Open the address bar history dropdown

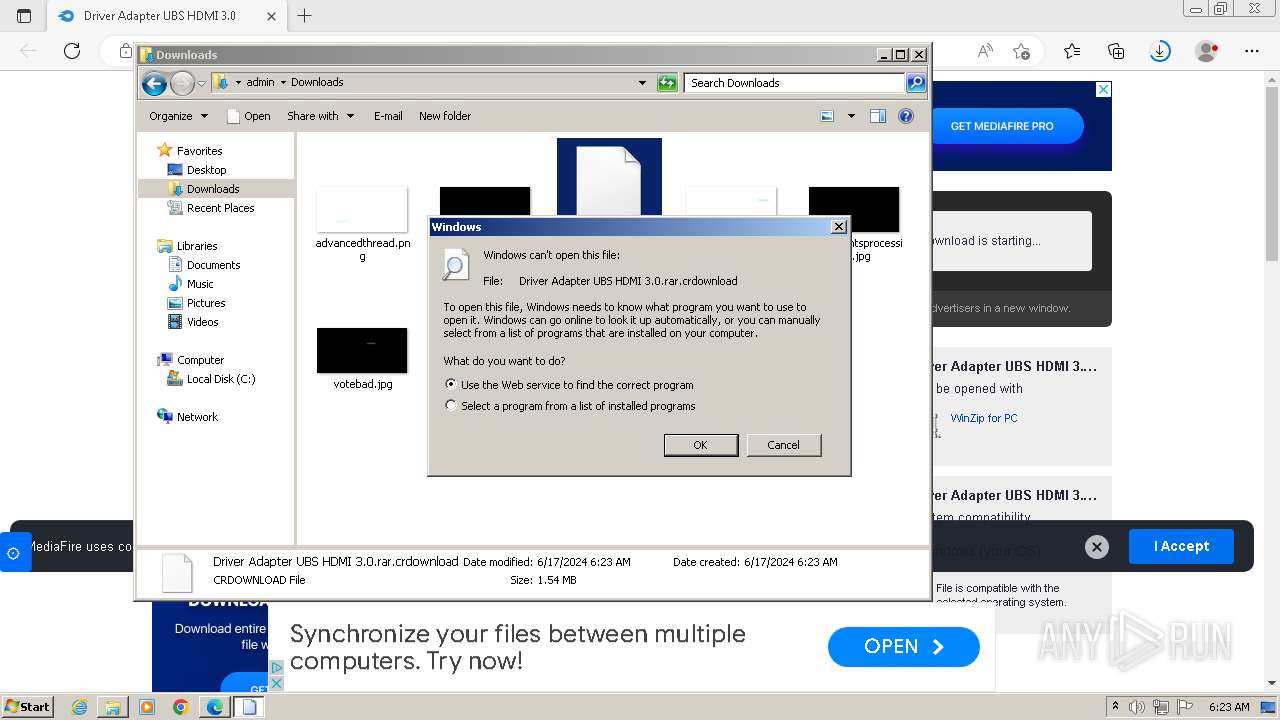point(642,83)
